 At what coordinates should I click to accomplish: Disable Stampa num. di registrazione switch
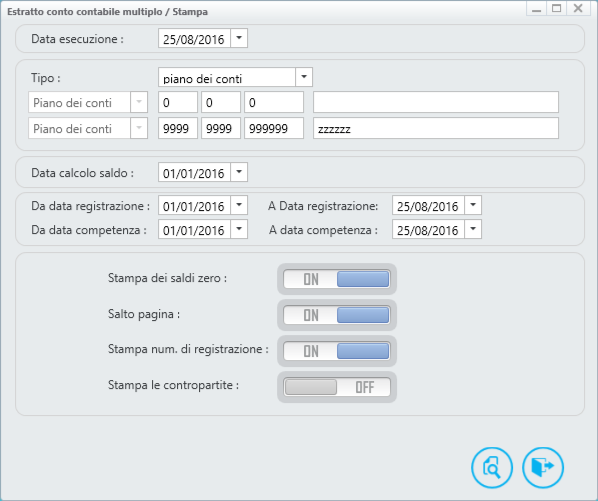tap(337, 351)
